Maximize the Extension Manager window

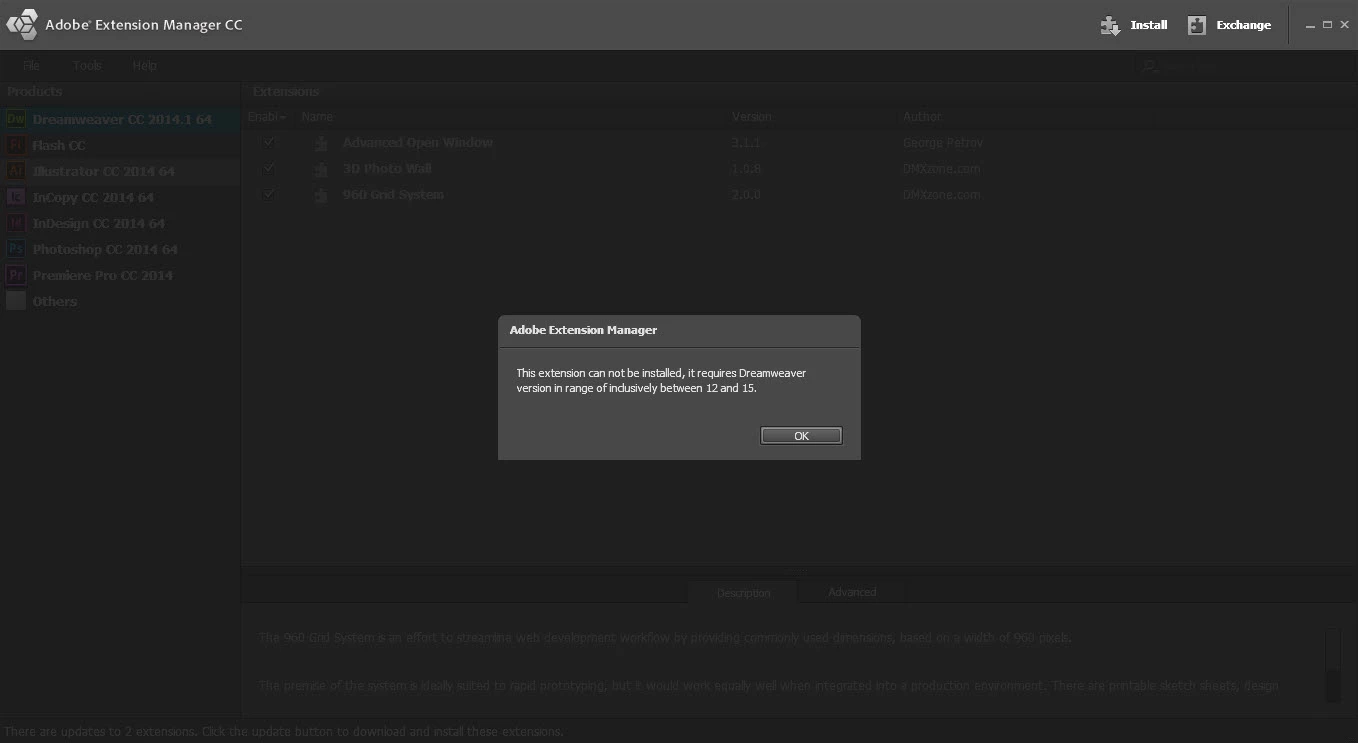[1327, 25]
